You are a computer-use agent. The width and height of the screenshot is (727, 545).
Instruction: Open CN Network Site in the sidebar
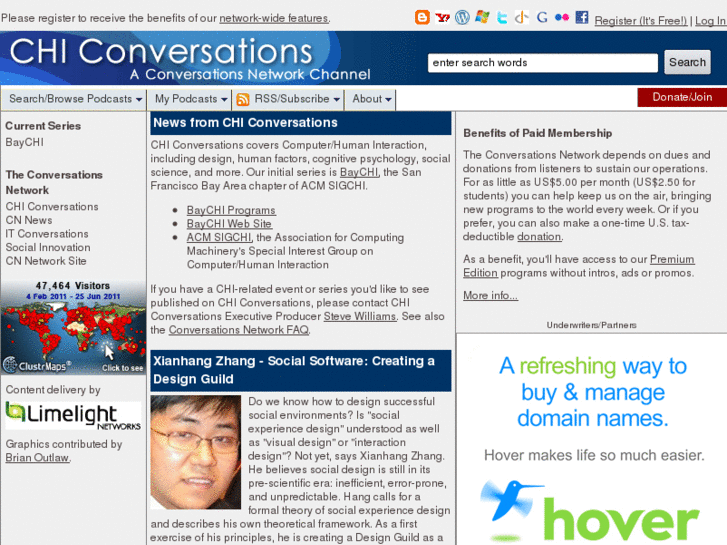click(46, 261)
